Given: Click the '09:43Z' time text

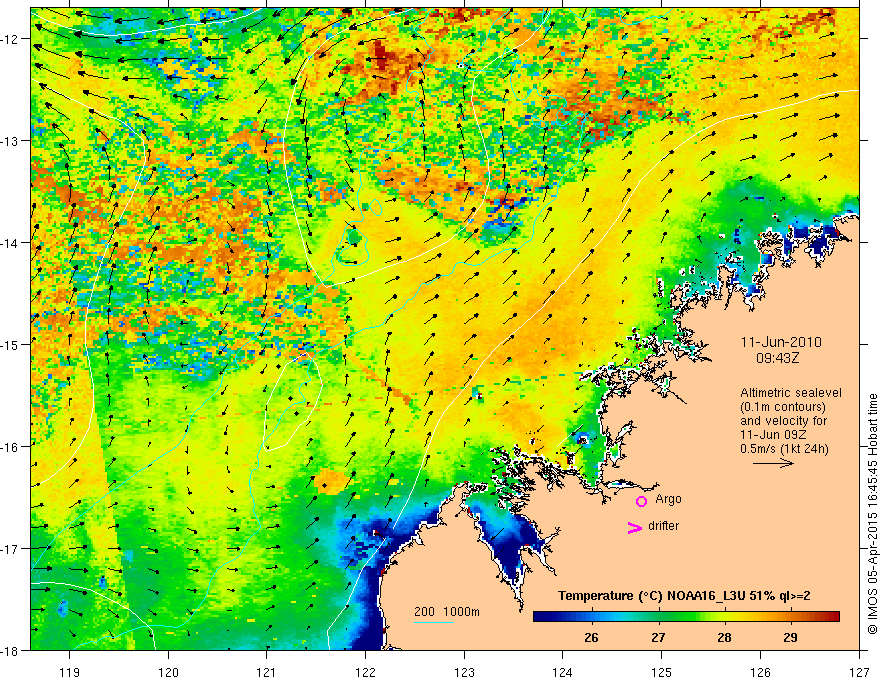Looking at the screenshot, I should click(778, 358).
